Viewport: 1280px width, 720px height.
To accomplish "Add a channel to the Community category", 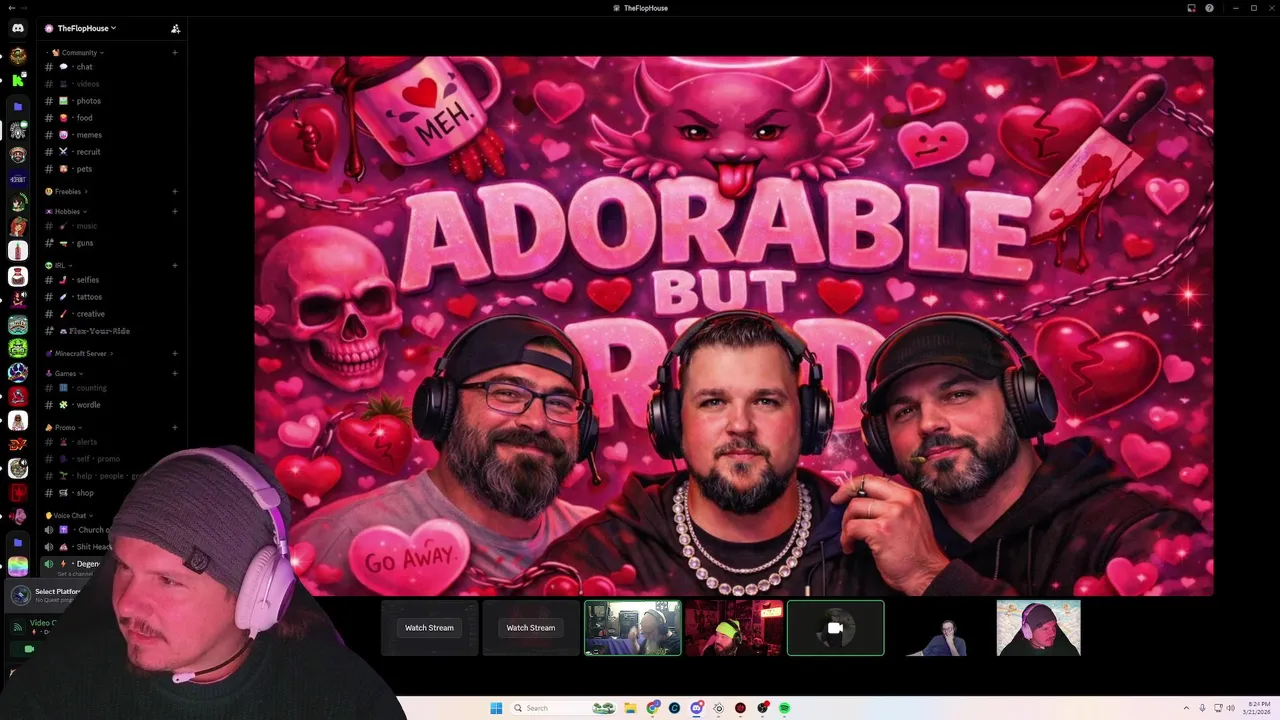I will (175, 53).
